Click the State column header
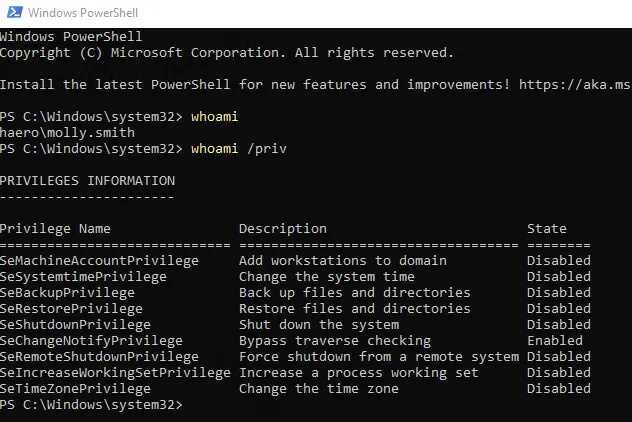 tap(547, 229)
